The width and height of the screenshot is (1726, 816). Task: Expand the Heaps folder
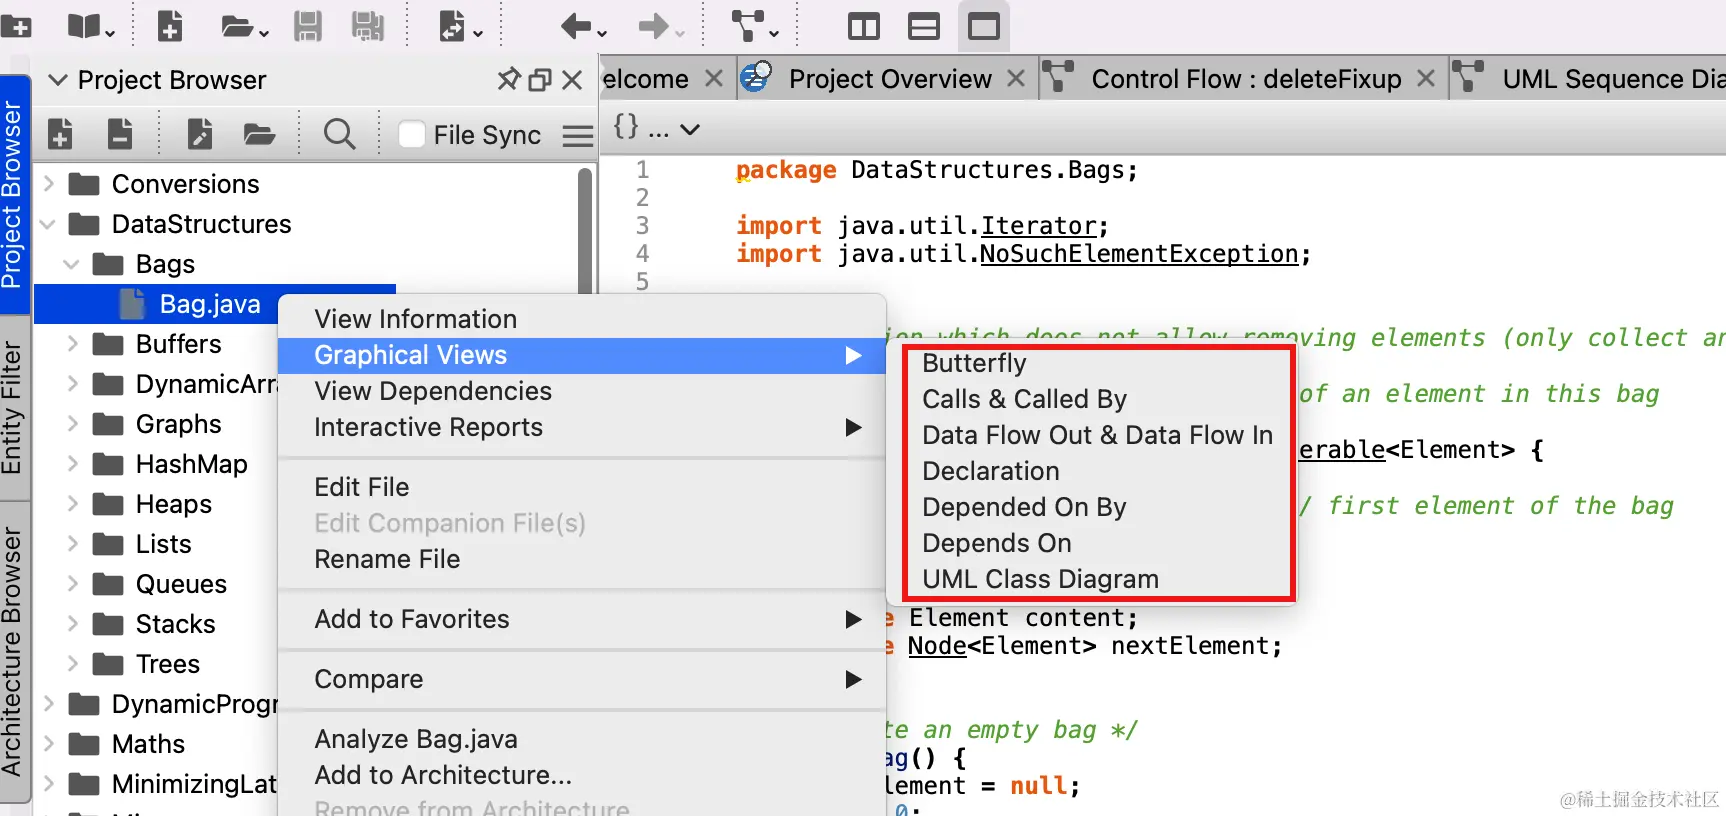72,504
